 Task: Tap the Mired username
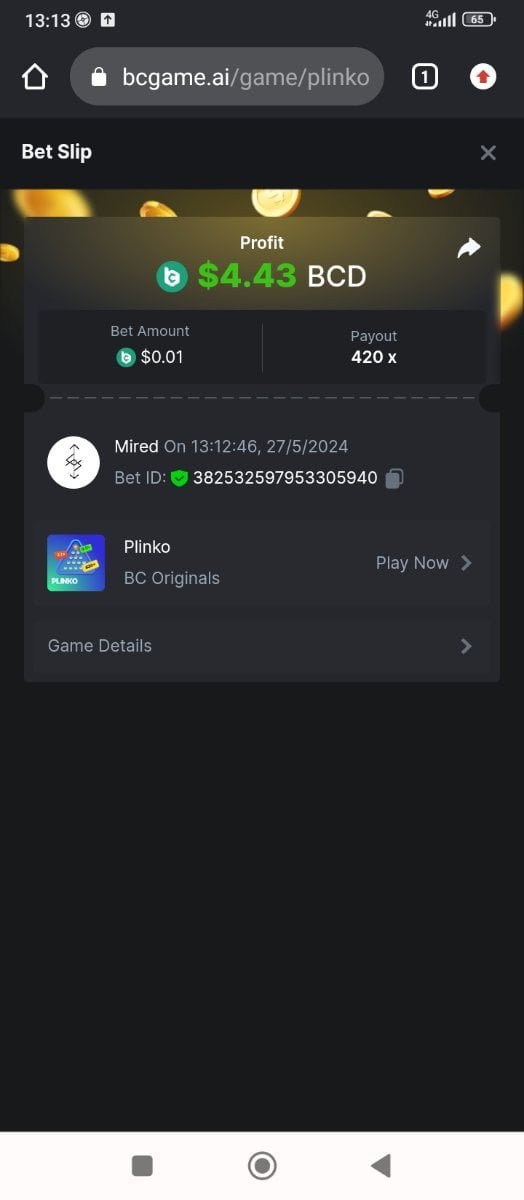click(x=136, y=446)
